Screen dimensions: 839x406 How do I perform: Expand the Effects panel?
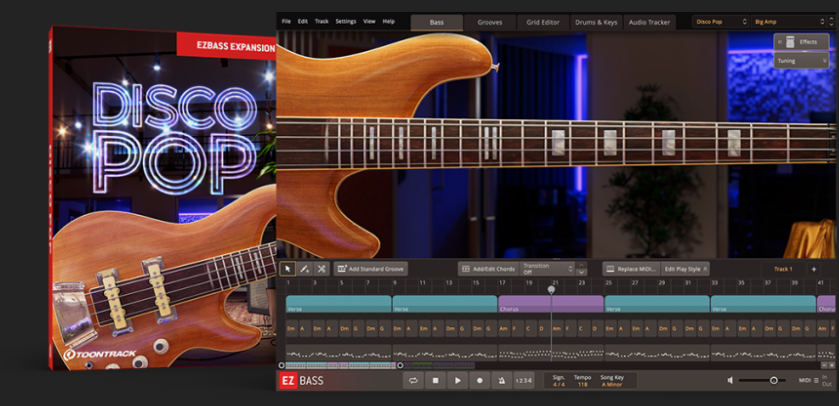[x=801, y=42]
